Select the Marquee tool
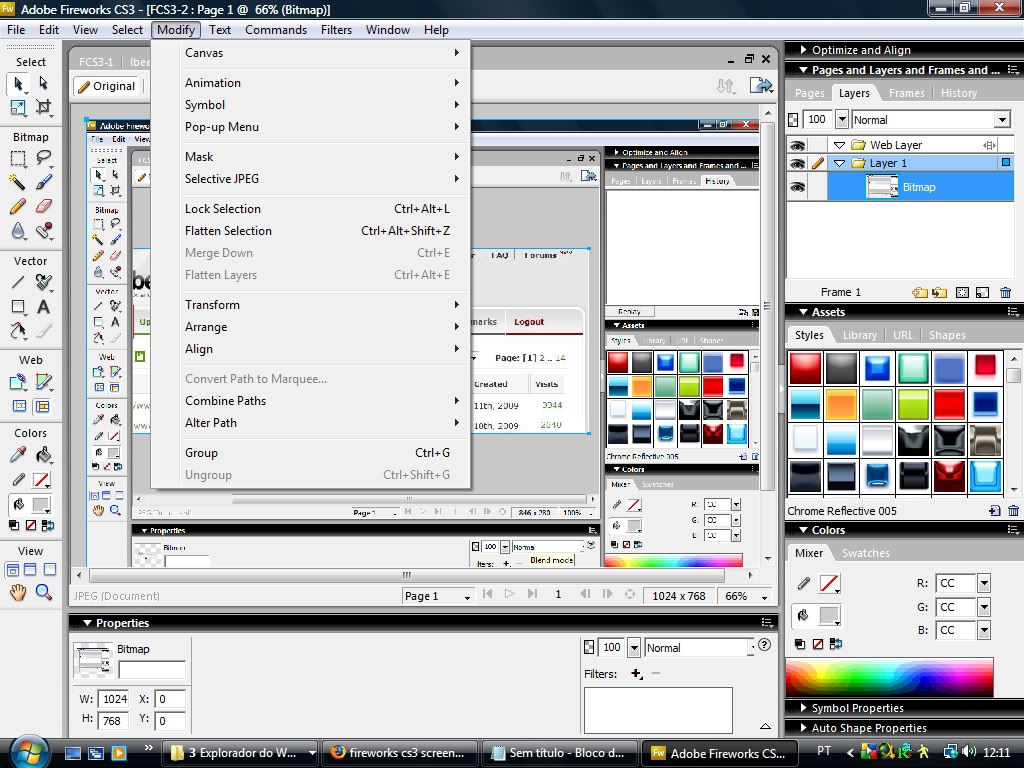The image size is (1024, 768). coord(18,158)
